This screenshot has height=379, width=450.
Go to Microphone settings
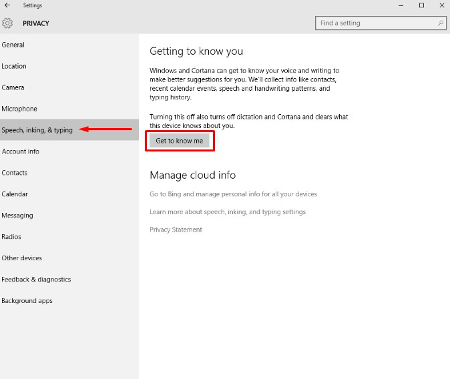coord(69,109)
